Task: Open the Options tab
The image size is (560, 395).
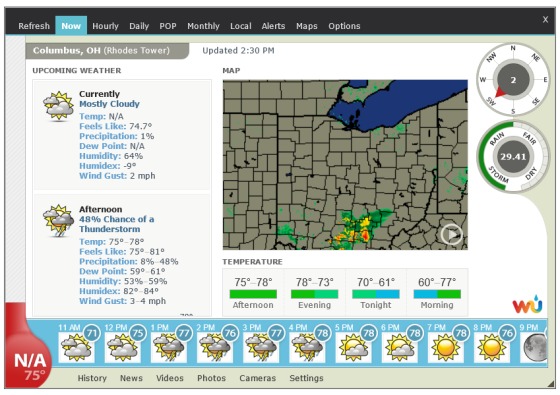Action: point(344,26)
